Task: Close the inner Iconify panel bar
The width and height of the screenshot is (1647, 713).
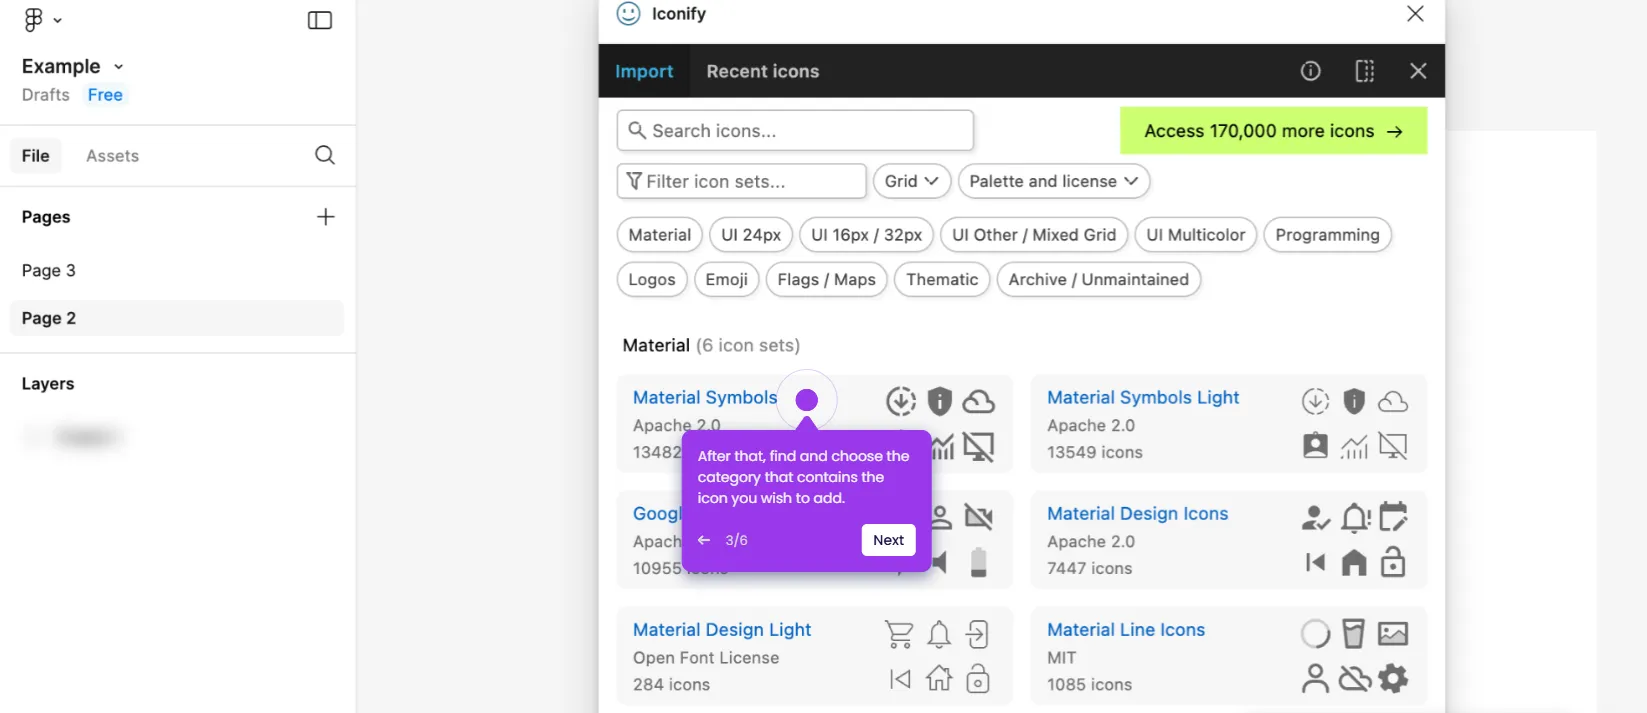Action: pos(1418,71)
